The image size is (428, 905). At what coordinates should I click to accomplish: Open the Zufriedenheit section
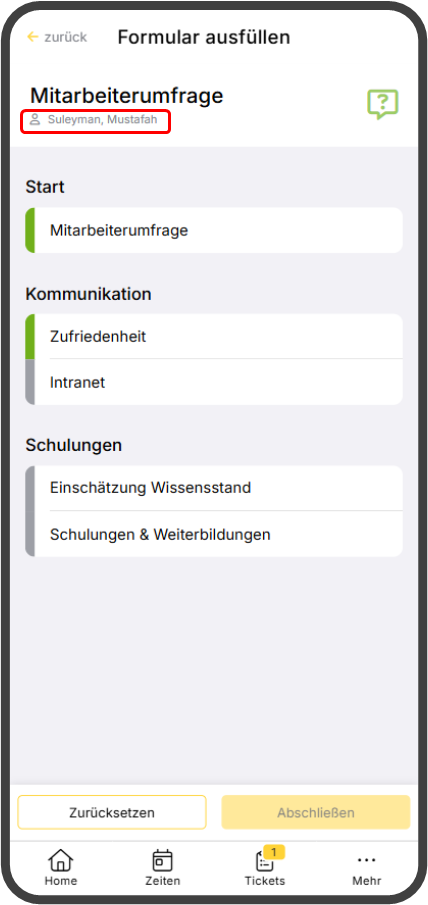214,336
